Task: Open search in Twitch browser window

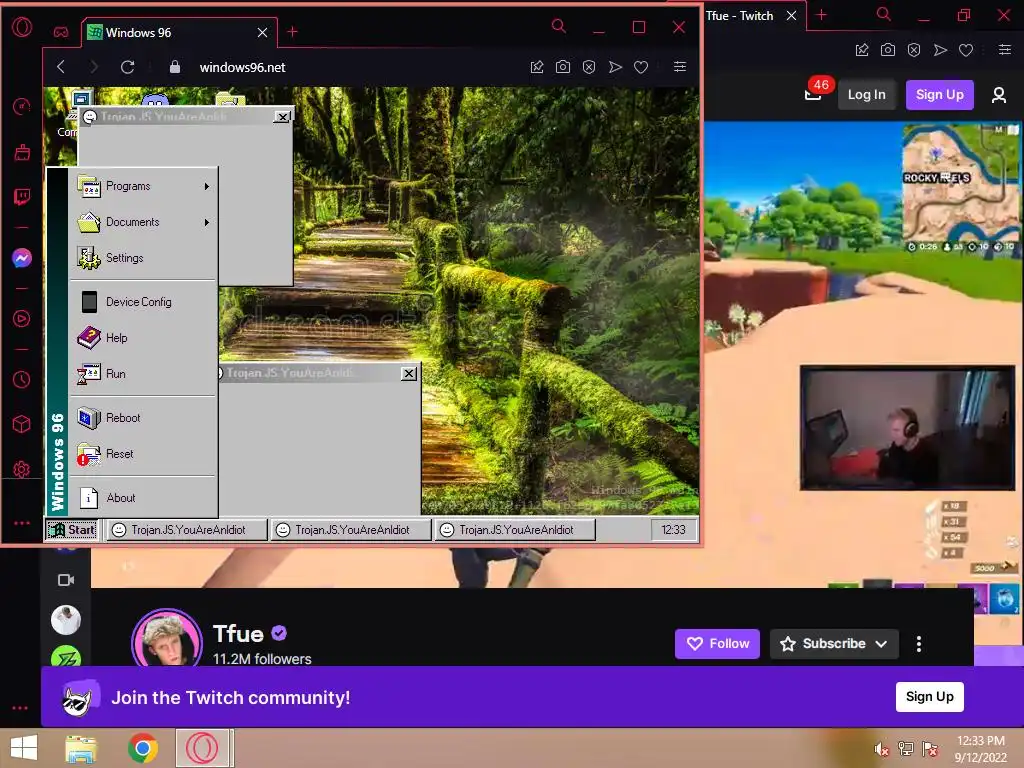Action: point(884,14)
